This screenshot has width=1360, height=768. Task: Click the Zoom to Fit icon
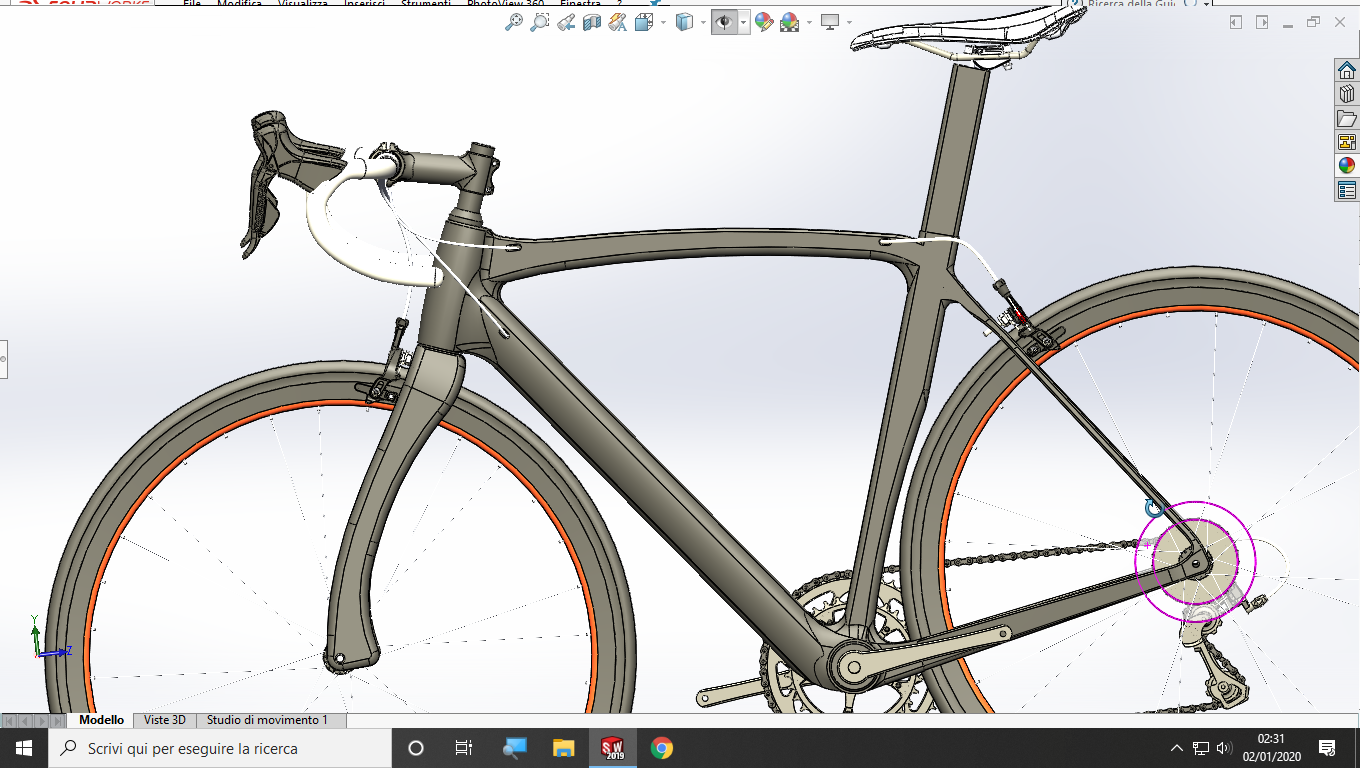[x=514, y=22]
